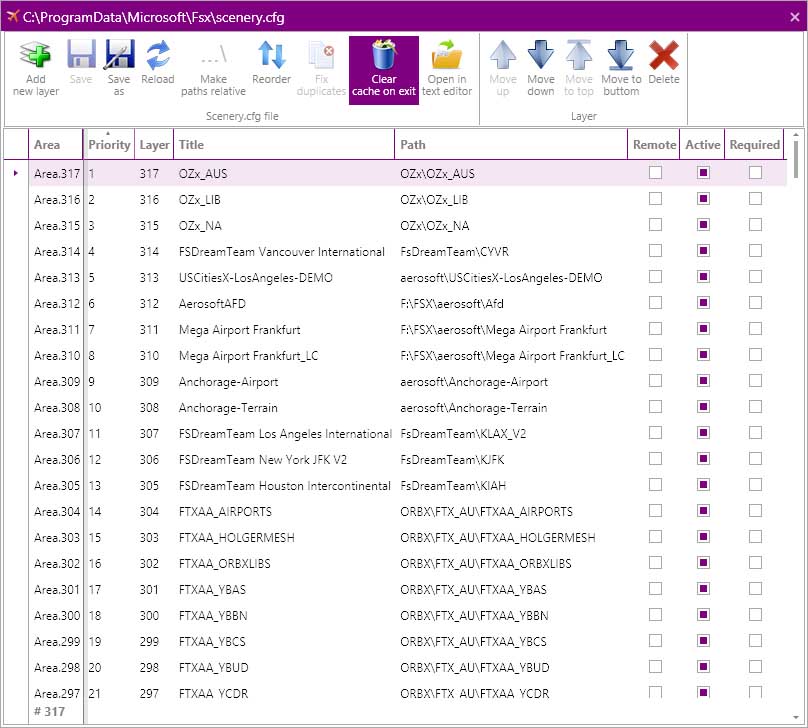Viewport: 808px width, 728px height.
Task: Click the row selector arrow for Area.317
Action: tap(16, 173)
